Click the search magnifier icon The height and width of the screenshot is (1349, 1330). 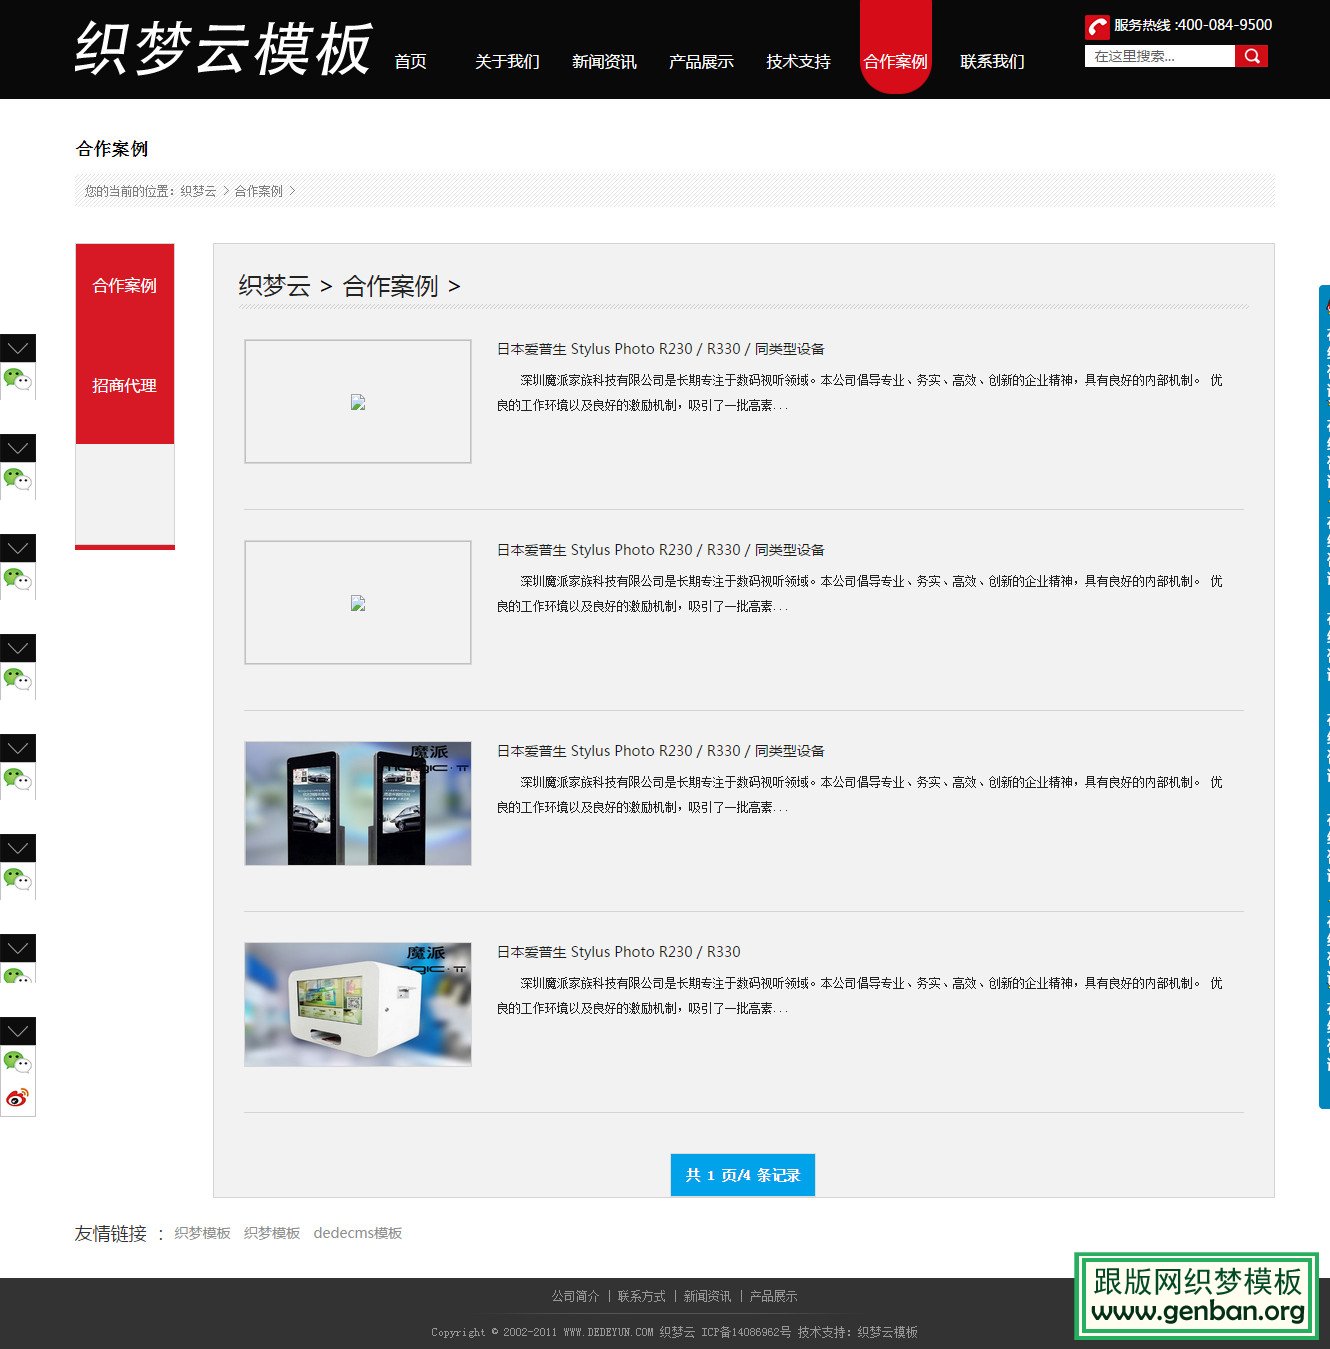pyautogui.click(x=1253, y=55)
